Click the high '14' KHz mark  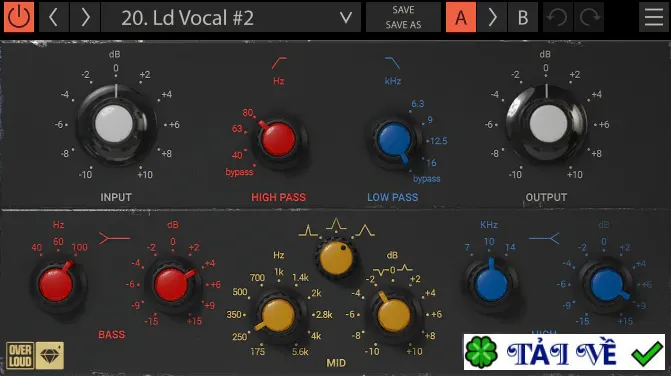point(510,247)
